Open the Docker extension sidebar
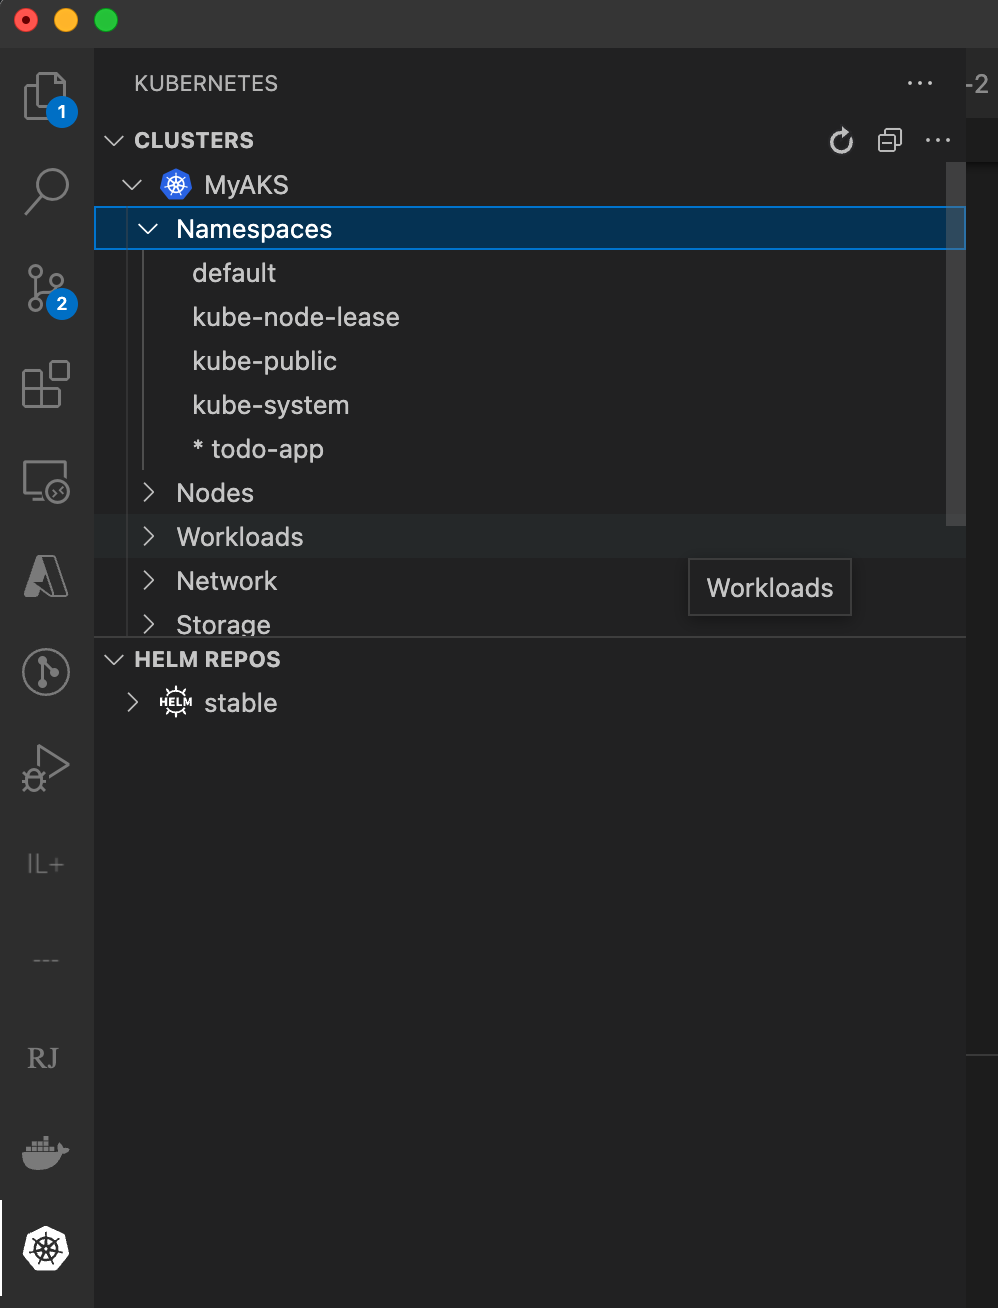Screen dimensions: 998x1308 (45, 1152)
